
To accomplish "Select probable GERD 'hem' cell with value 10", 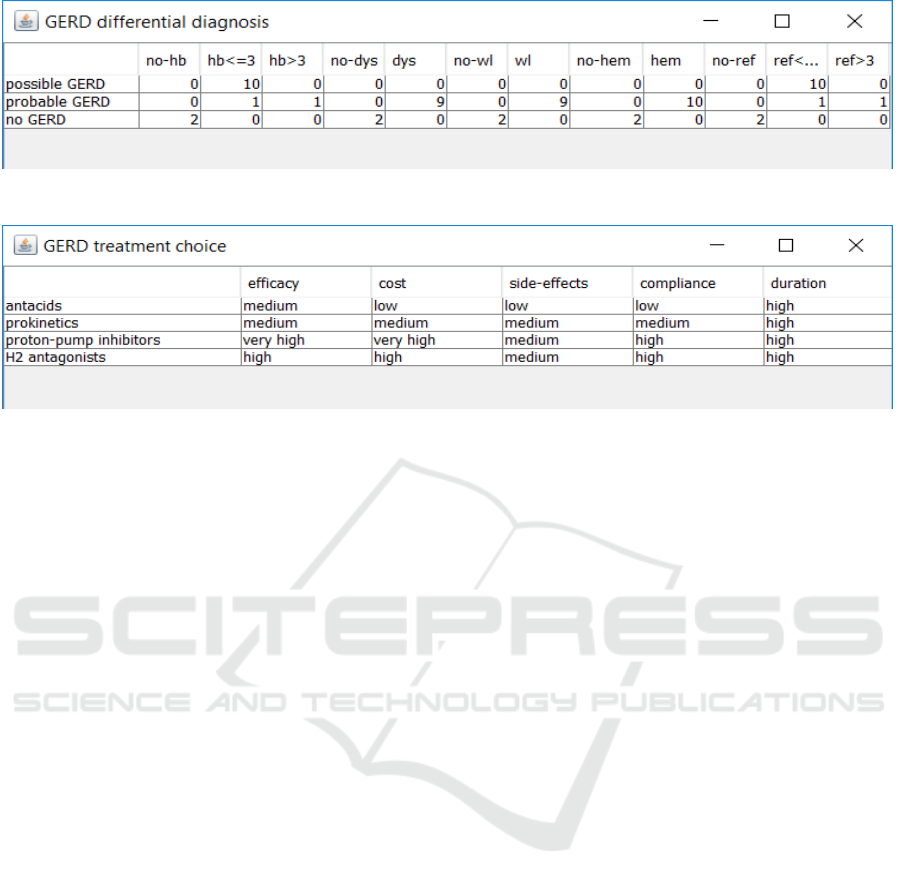I will click(x=673, y=102).
